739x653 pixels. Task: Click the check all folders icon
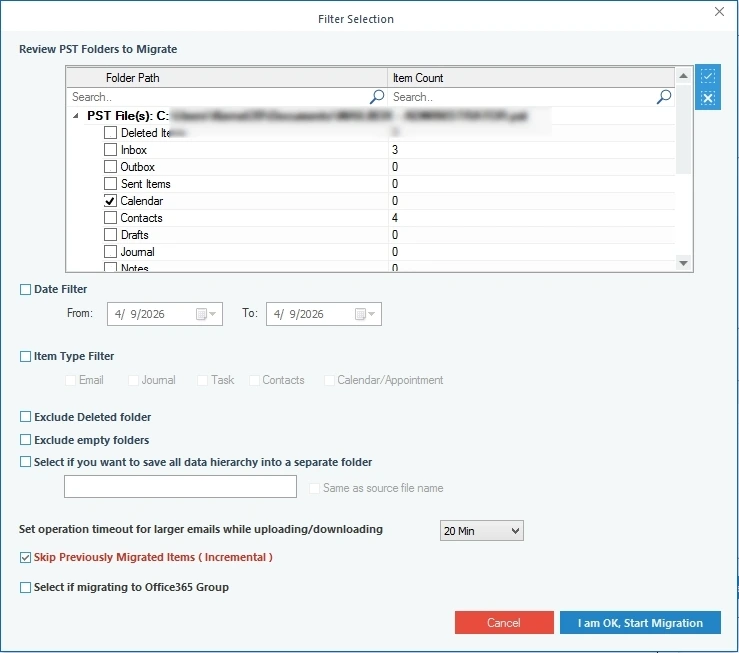tap(708, 77)
